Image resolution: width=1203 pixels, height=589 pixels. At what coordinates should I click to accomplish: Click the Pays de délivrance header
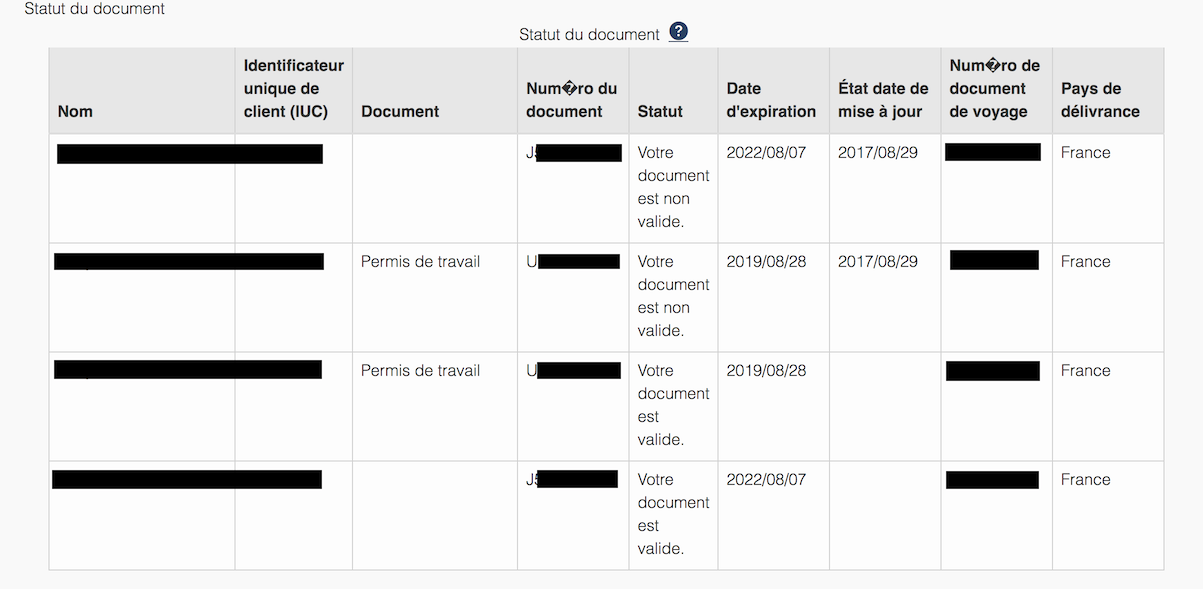pos(1100,100)
